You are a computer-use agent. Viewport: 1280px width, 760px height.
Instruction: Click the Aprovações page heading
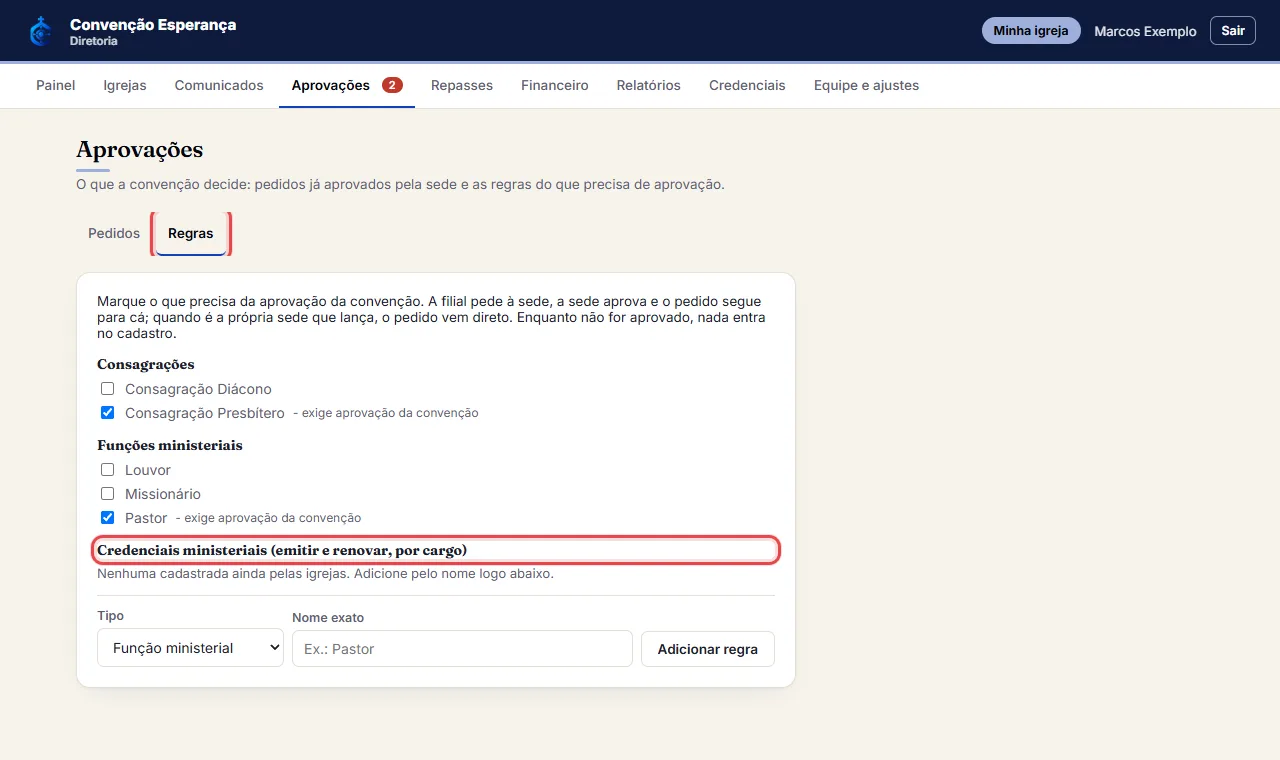tap(140, 150)
